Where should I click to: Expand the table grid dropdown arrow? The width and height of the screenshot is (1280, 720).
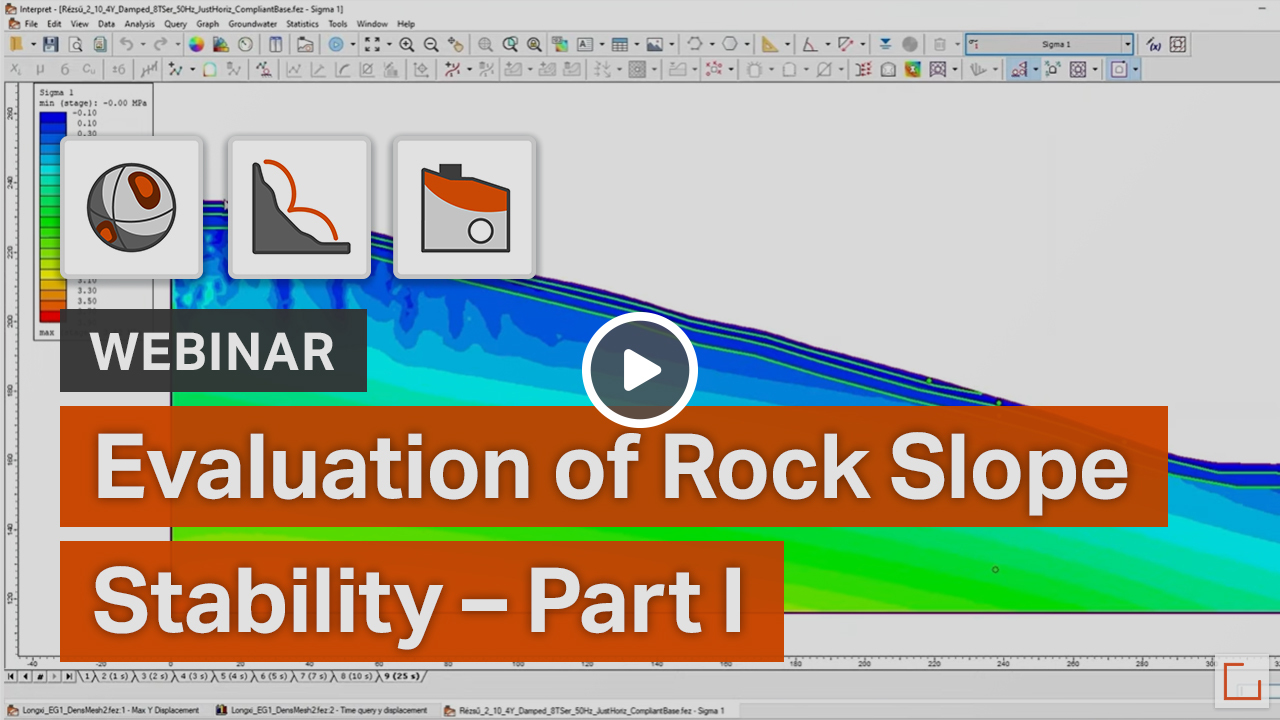pyautogui.click(x=636, y=44)
